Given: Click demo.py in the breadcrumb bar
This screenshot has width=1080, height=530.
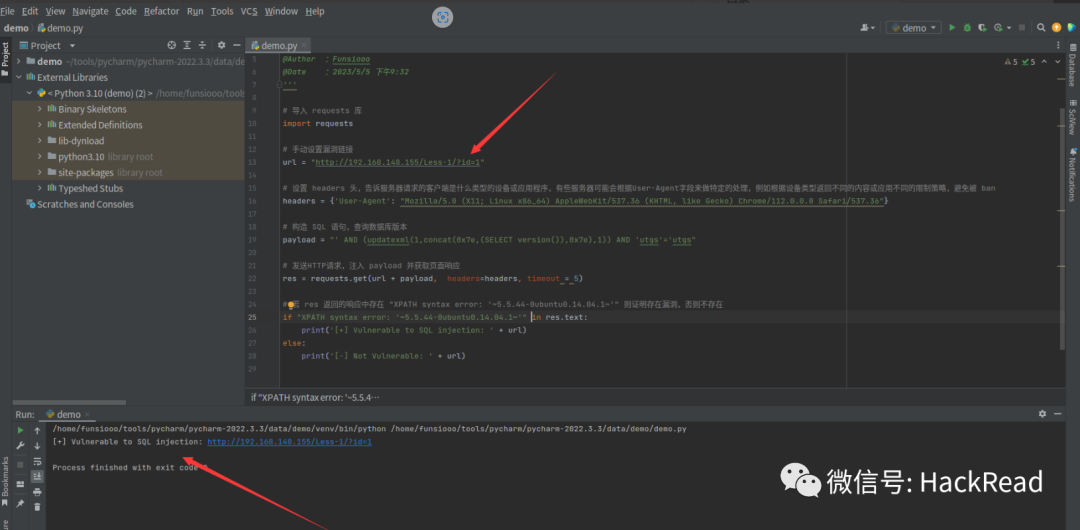Looking at the screenshot, I should coord(59,28).
